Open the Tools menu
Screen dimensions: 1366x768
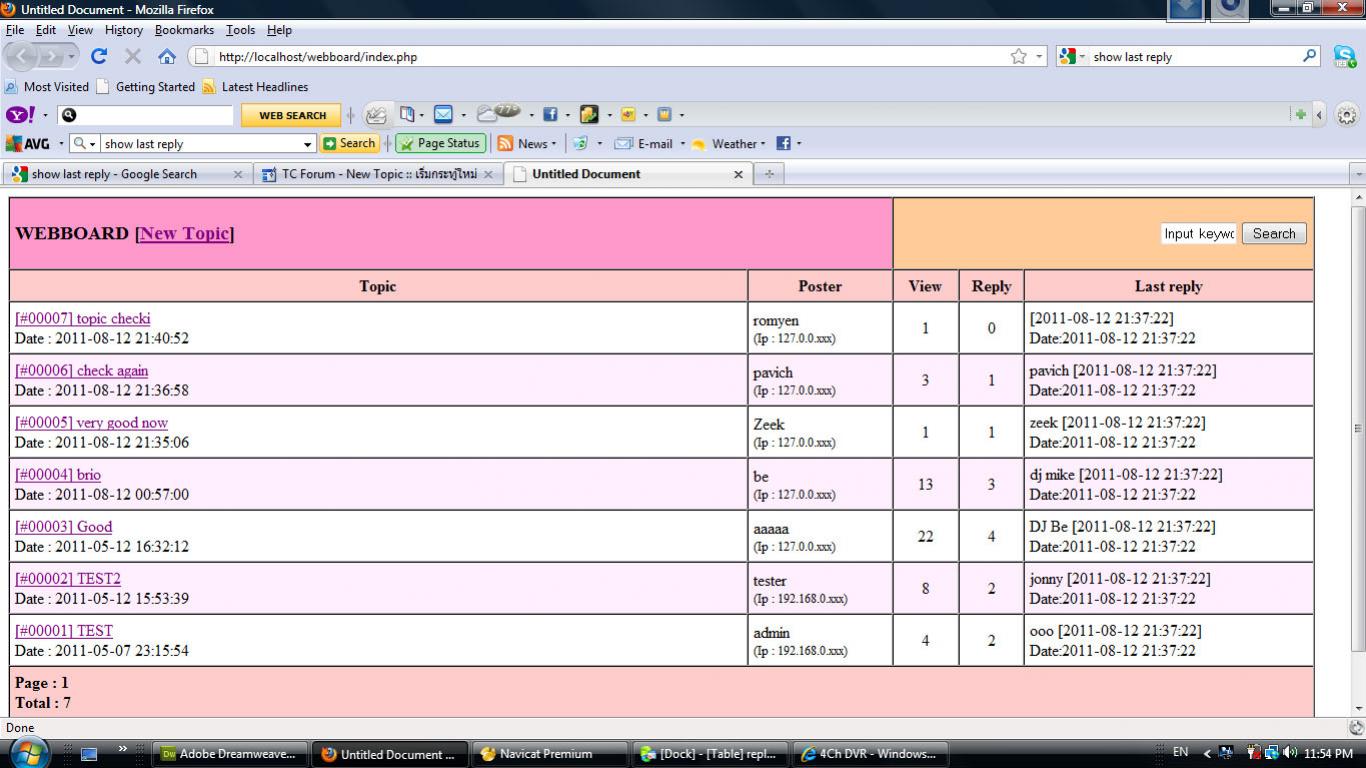click(240, 30)
